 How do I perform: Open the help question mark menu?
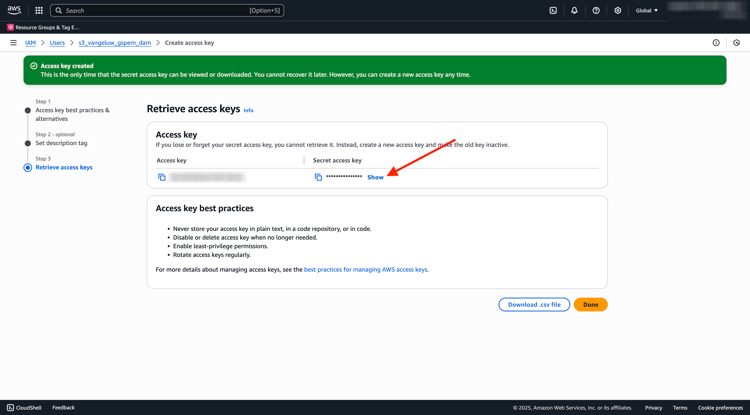(596, 11)
